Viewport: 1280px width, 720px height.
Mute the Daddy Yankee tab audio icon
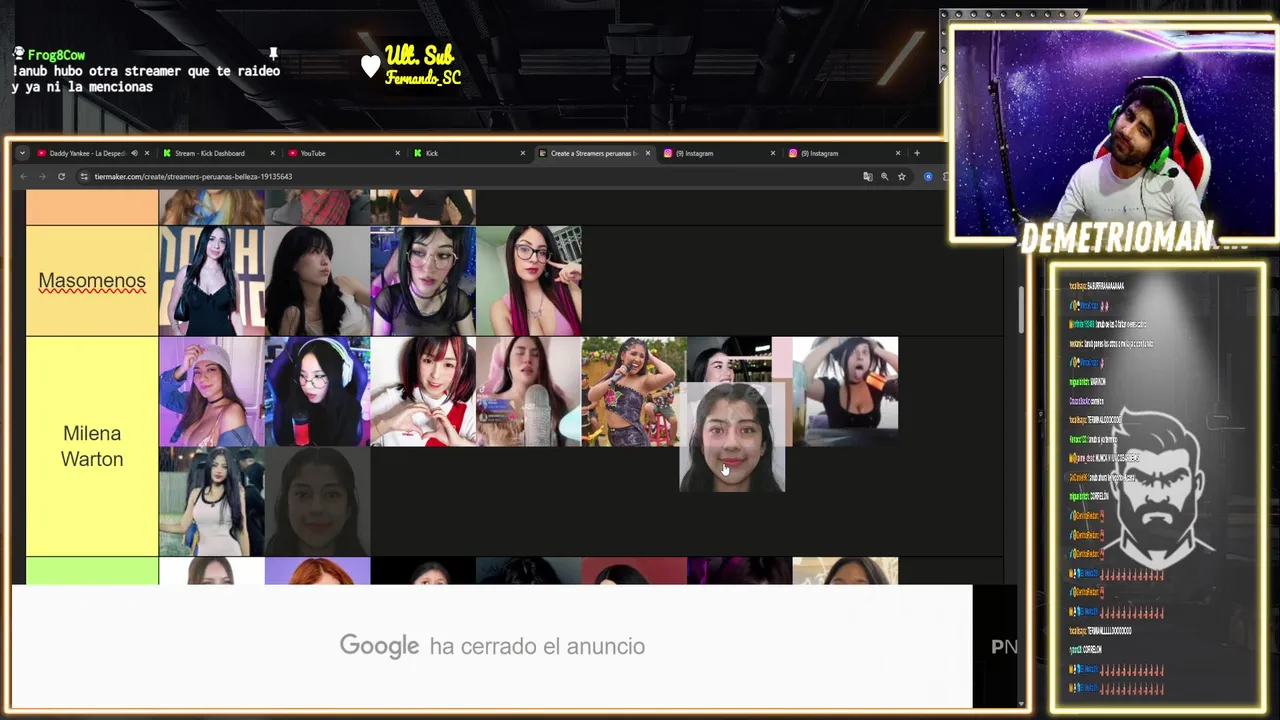134,153
